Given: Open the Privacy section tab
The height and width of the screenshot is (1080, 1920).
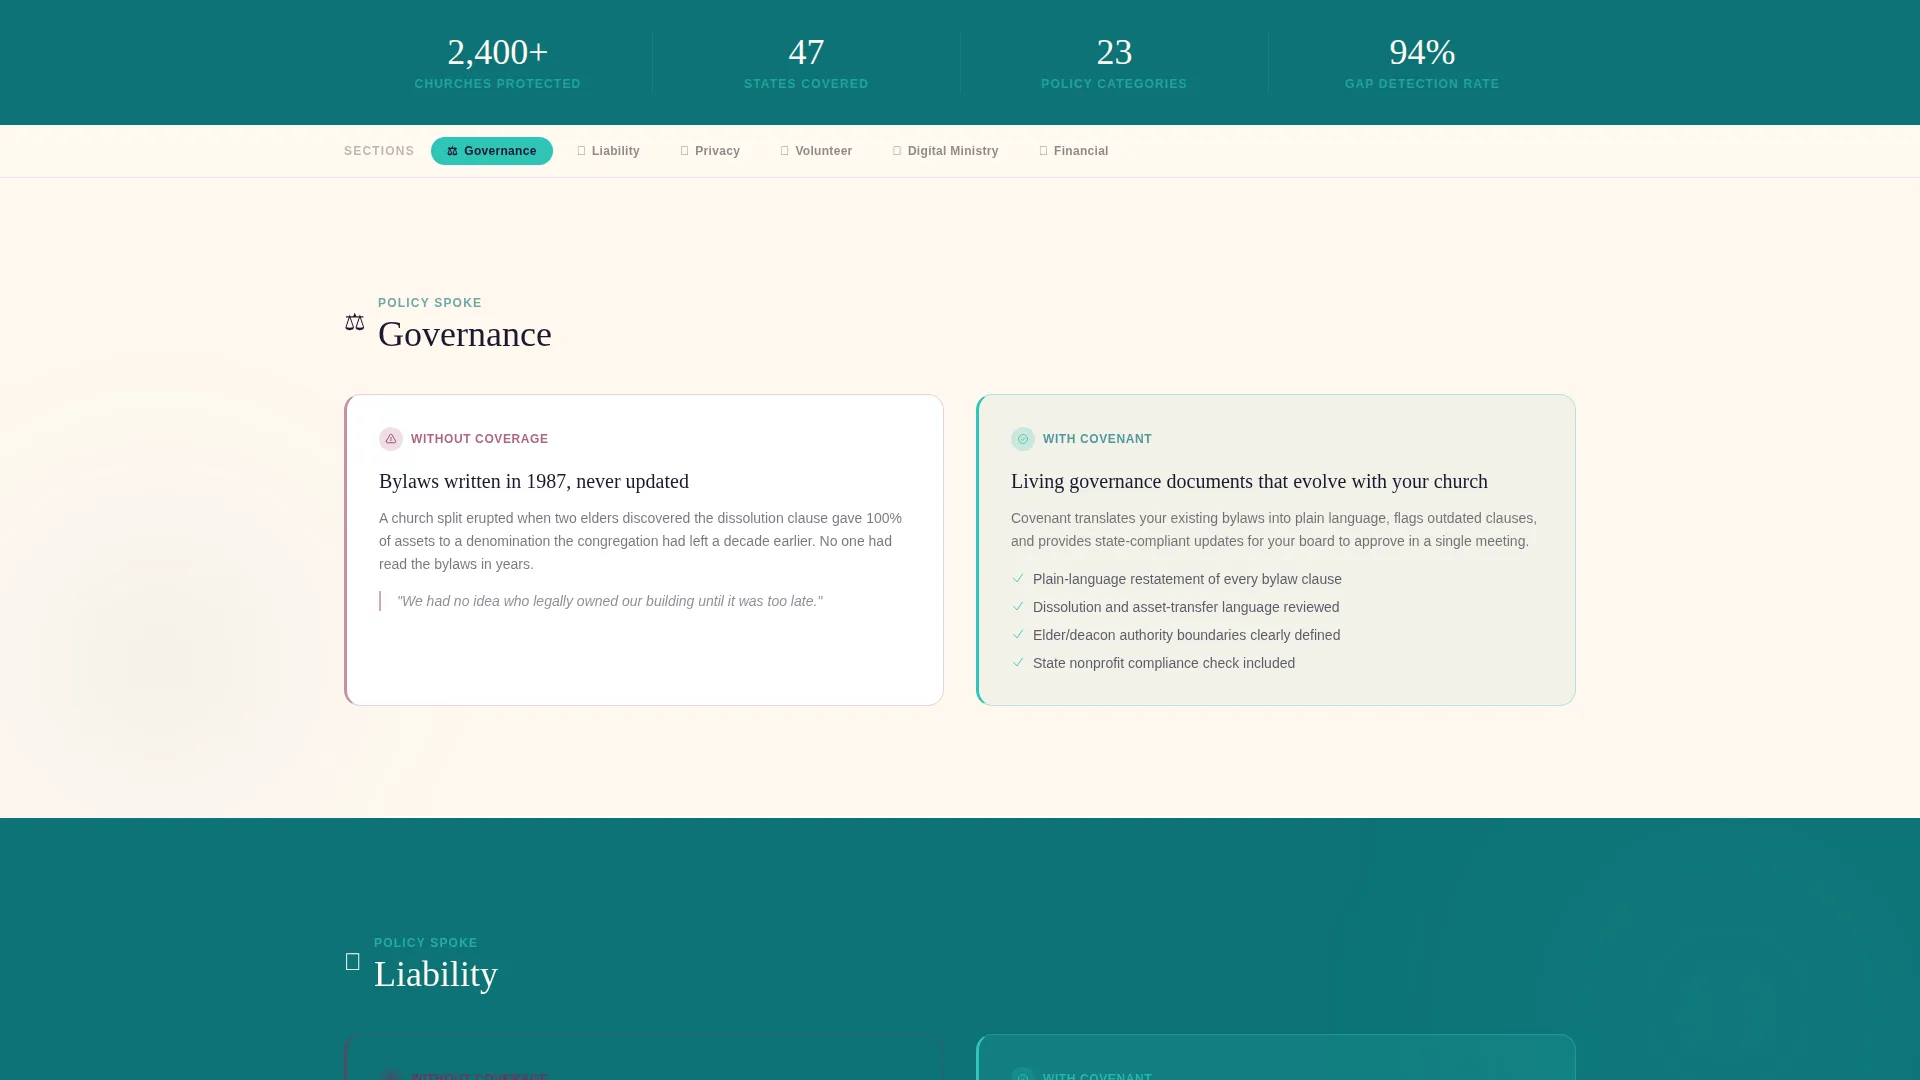Looking at the screenshot, I should [710, 151].
